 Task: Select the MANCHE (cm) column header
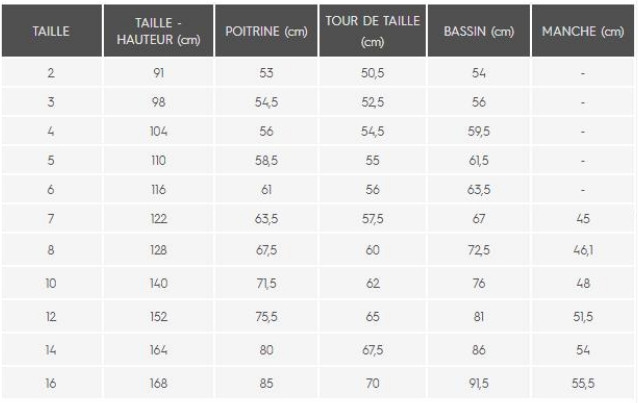coord(583,31)
